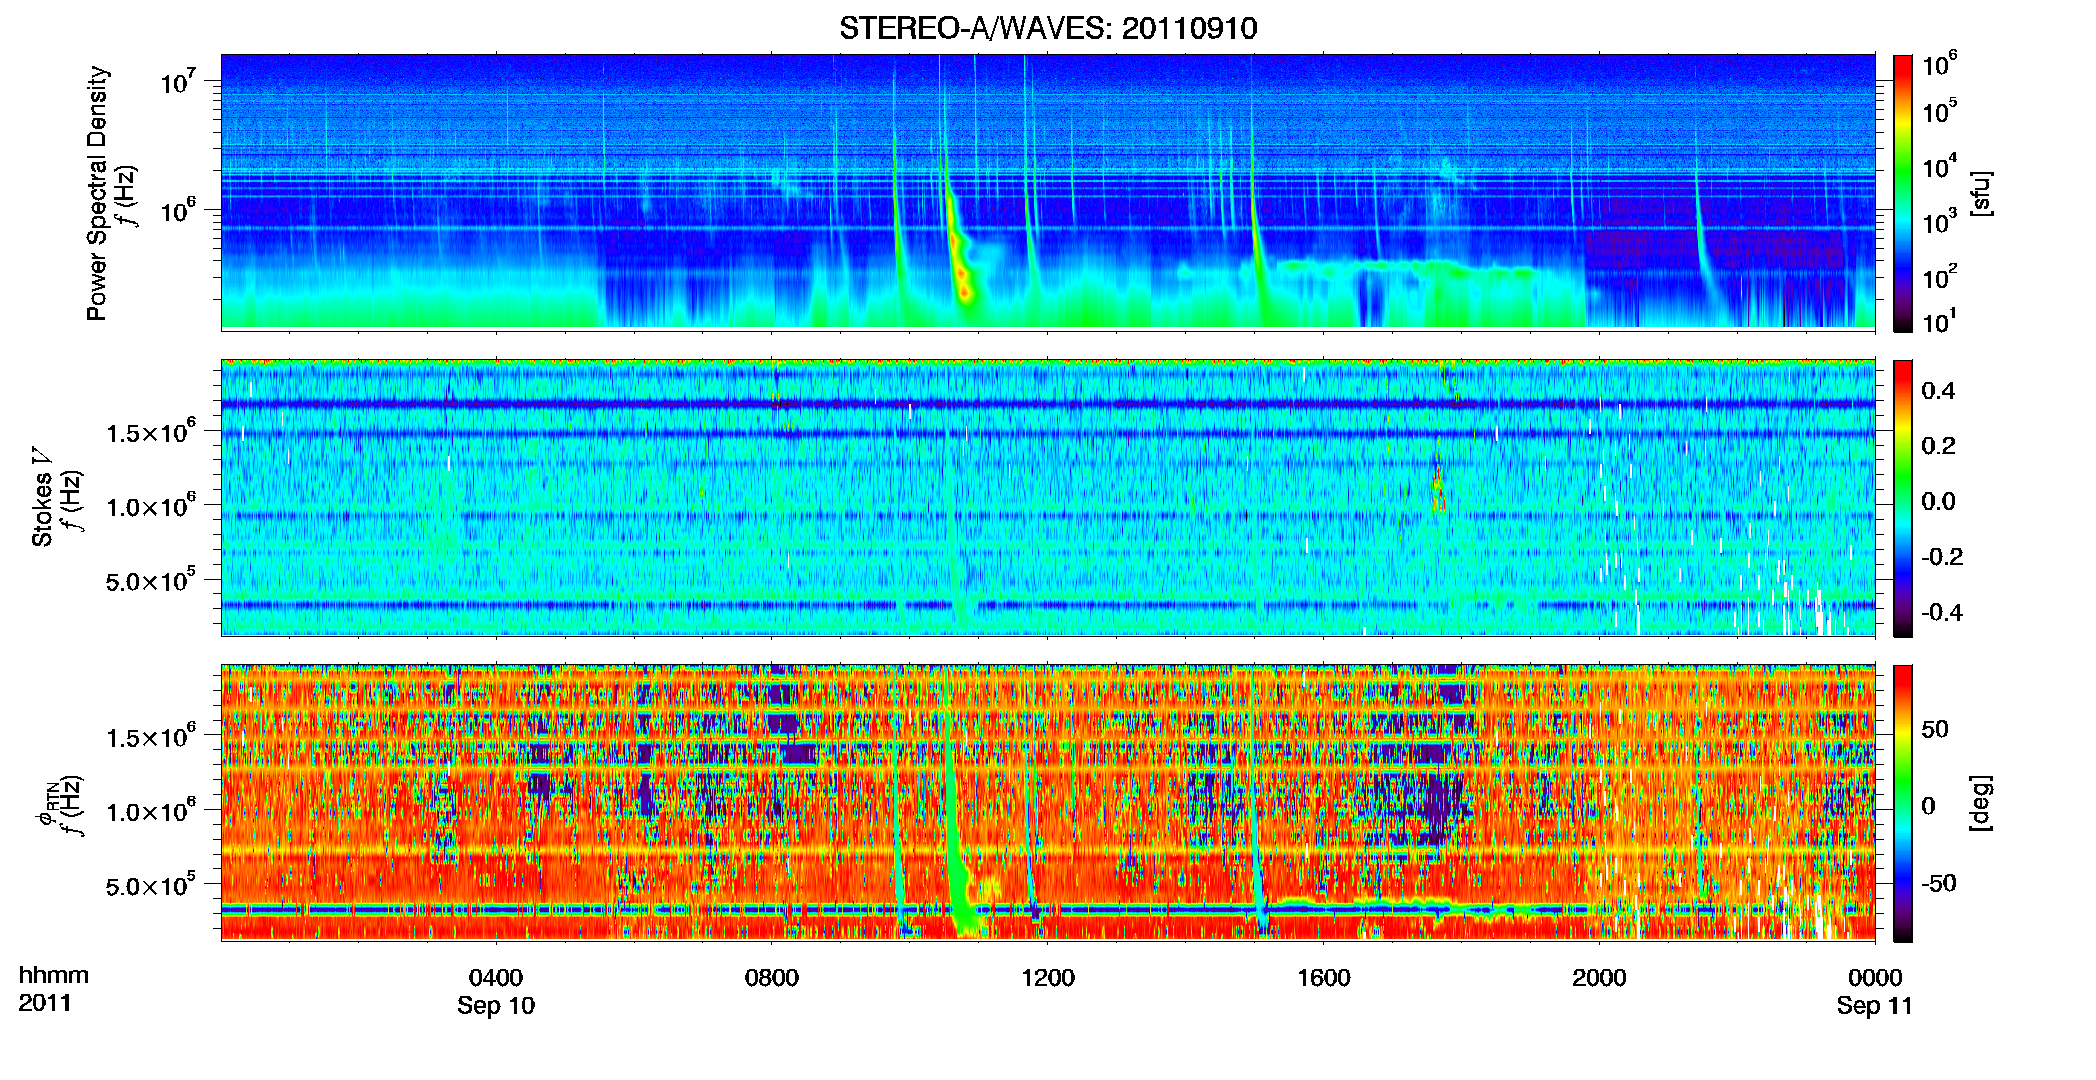Click the 2011 year label
Screen dimensions: 2096x1080
[45, 1003]
